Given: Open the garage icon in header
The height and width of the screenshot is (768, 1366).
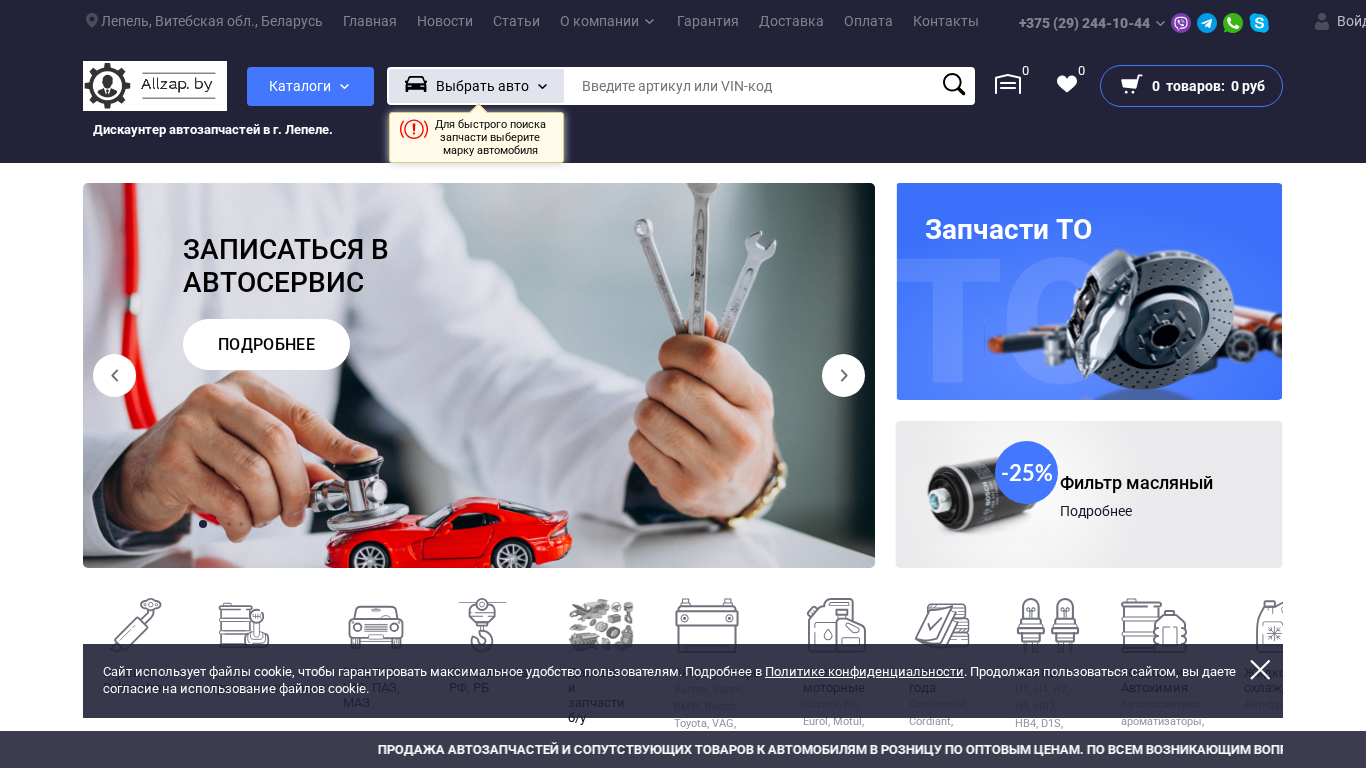Looking at the screenshot, I should (1008, 85).
